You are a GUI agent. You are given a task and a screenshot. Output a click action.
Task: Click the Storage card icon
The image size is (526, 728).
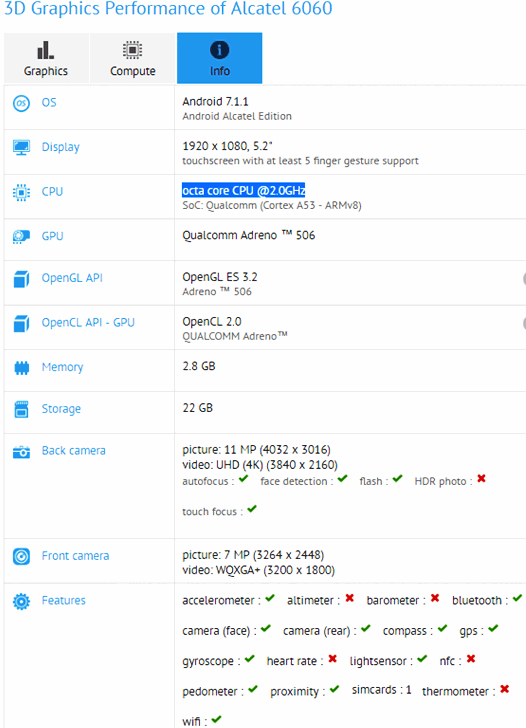pos(21,410)
